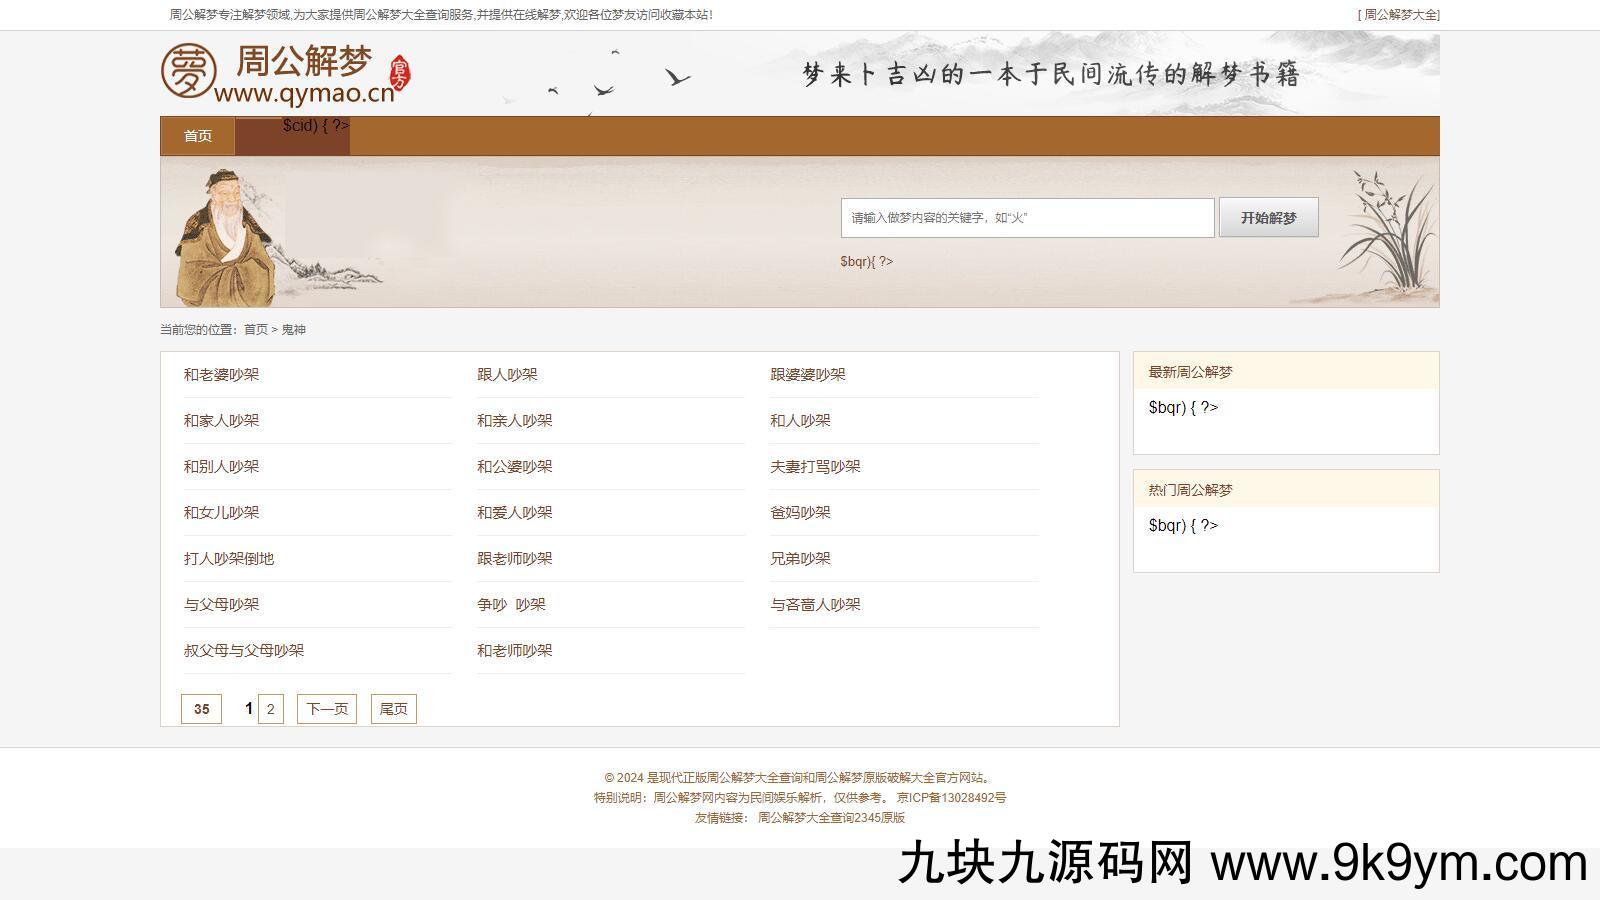Click 首页 in the breadcrumb path
The height and width of the screenshot is (900, 1600).
[256, 330]
